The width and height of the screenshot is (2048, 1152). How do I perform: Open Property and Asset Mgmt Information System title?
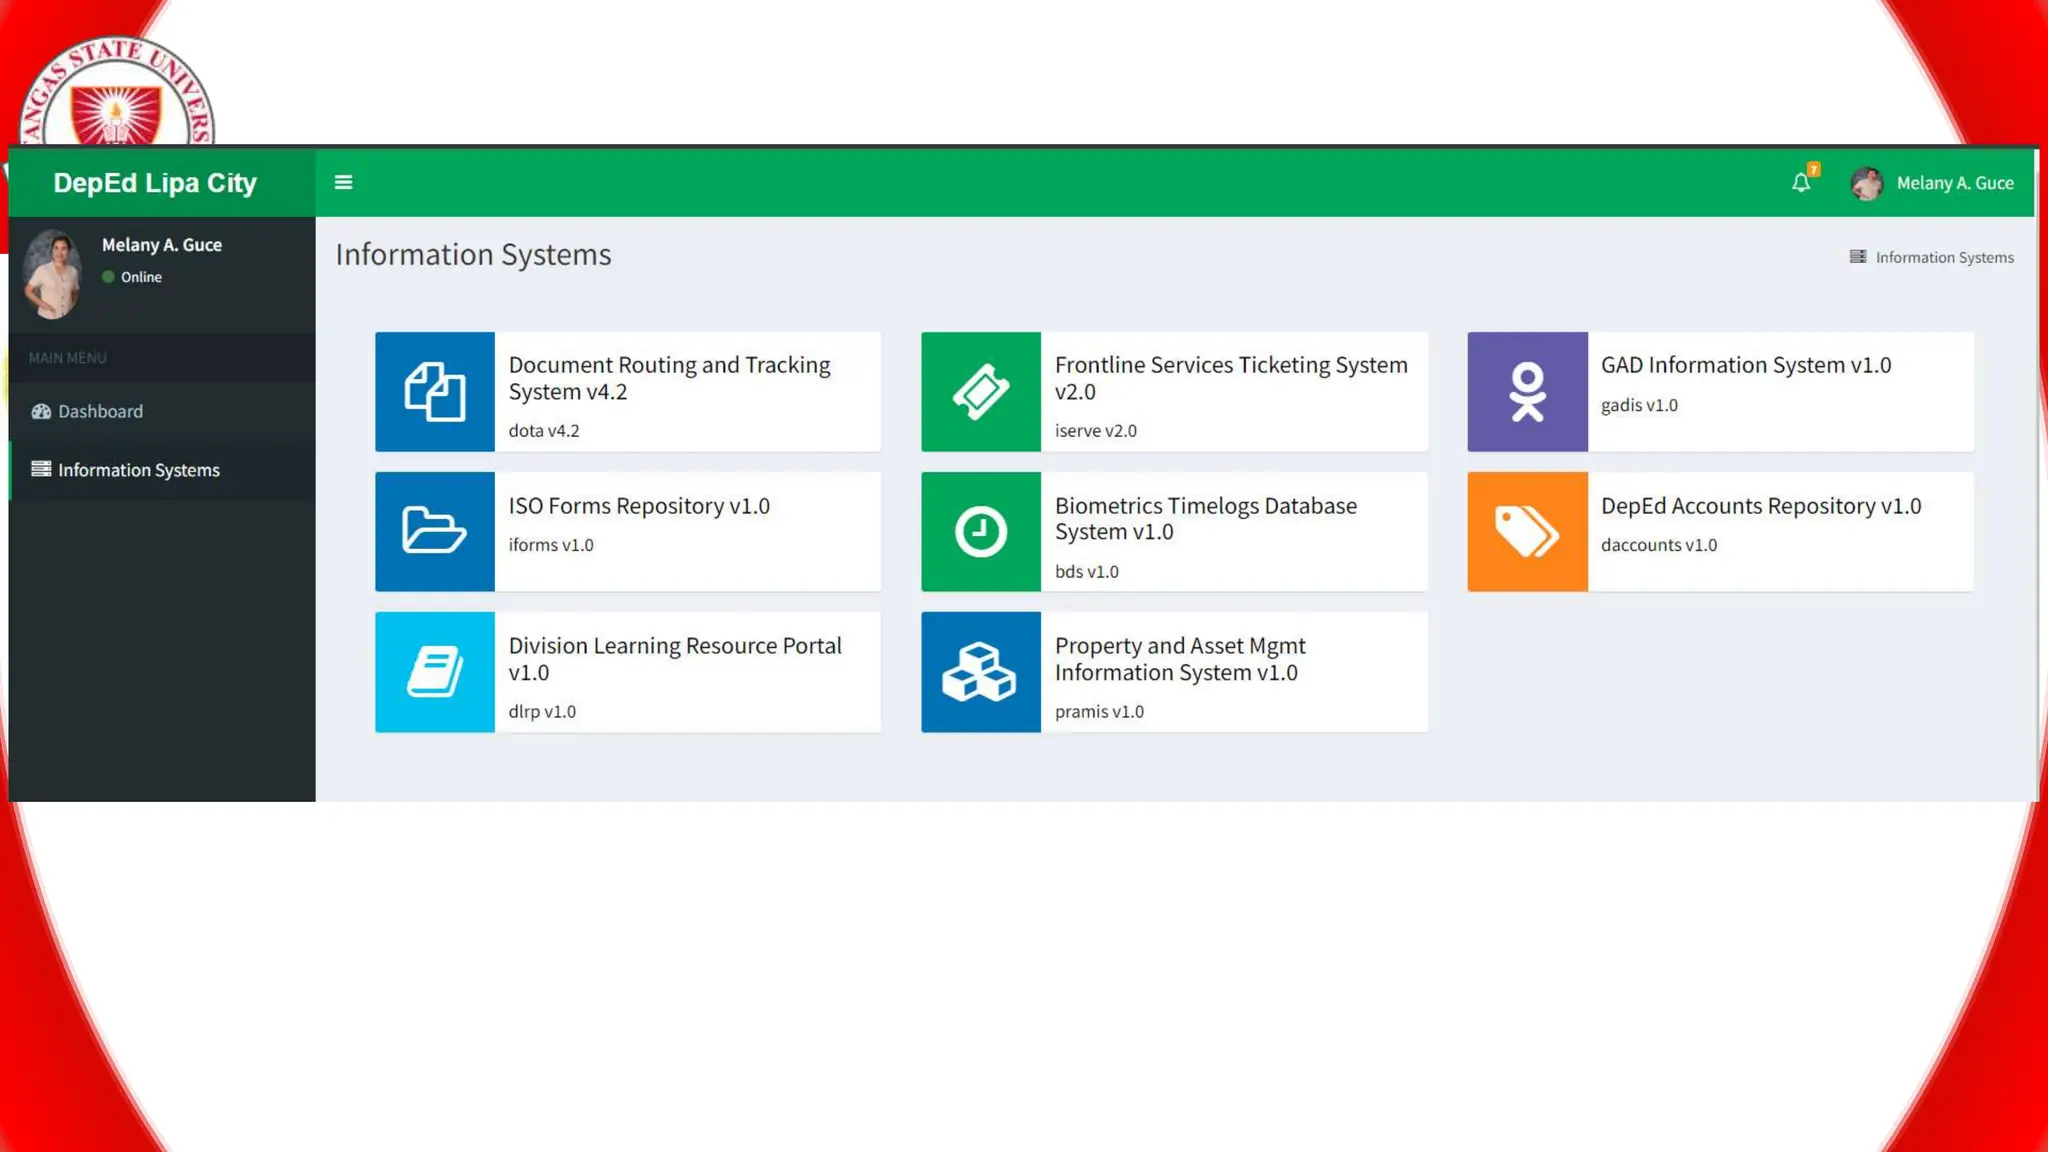coord(1179,659)
